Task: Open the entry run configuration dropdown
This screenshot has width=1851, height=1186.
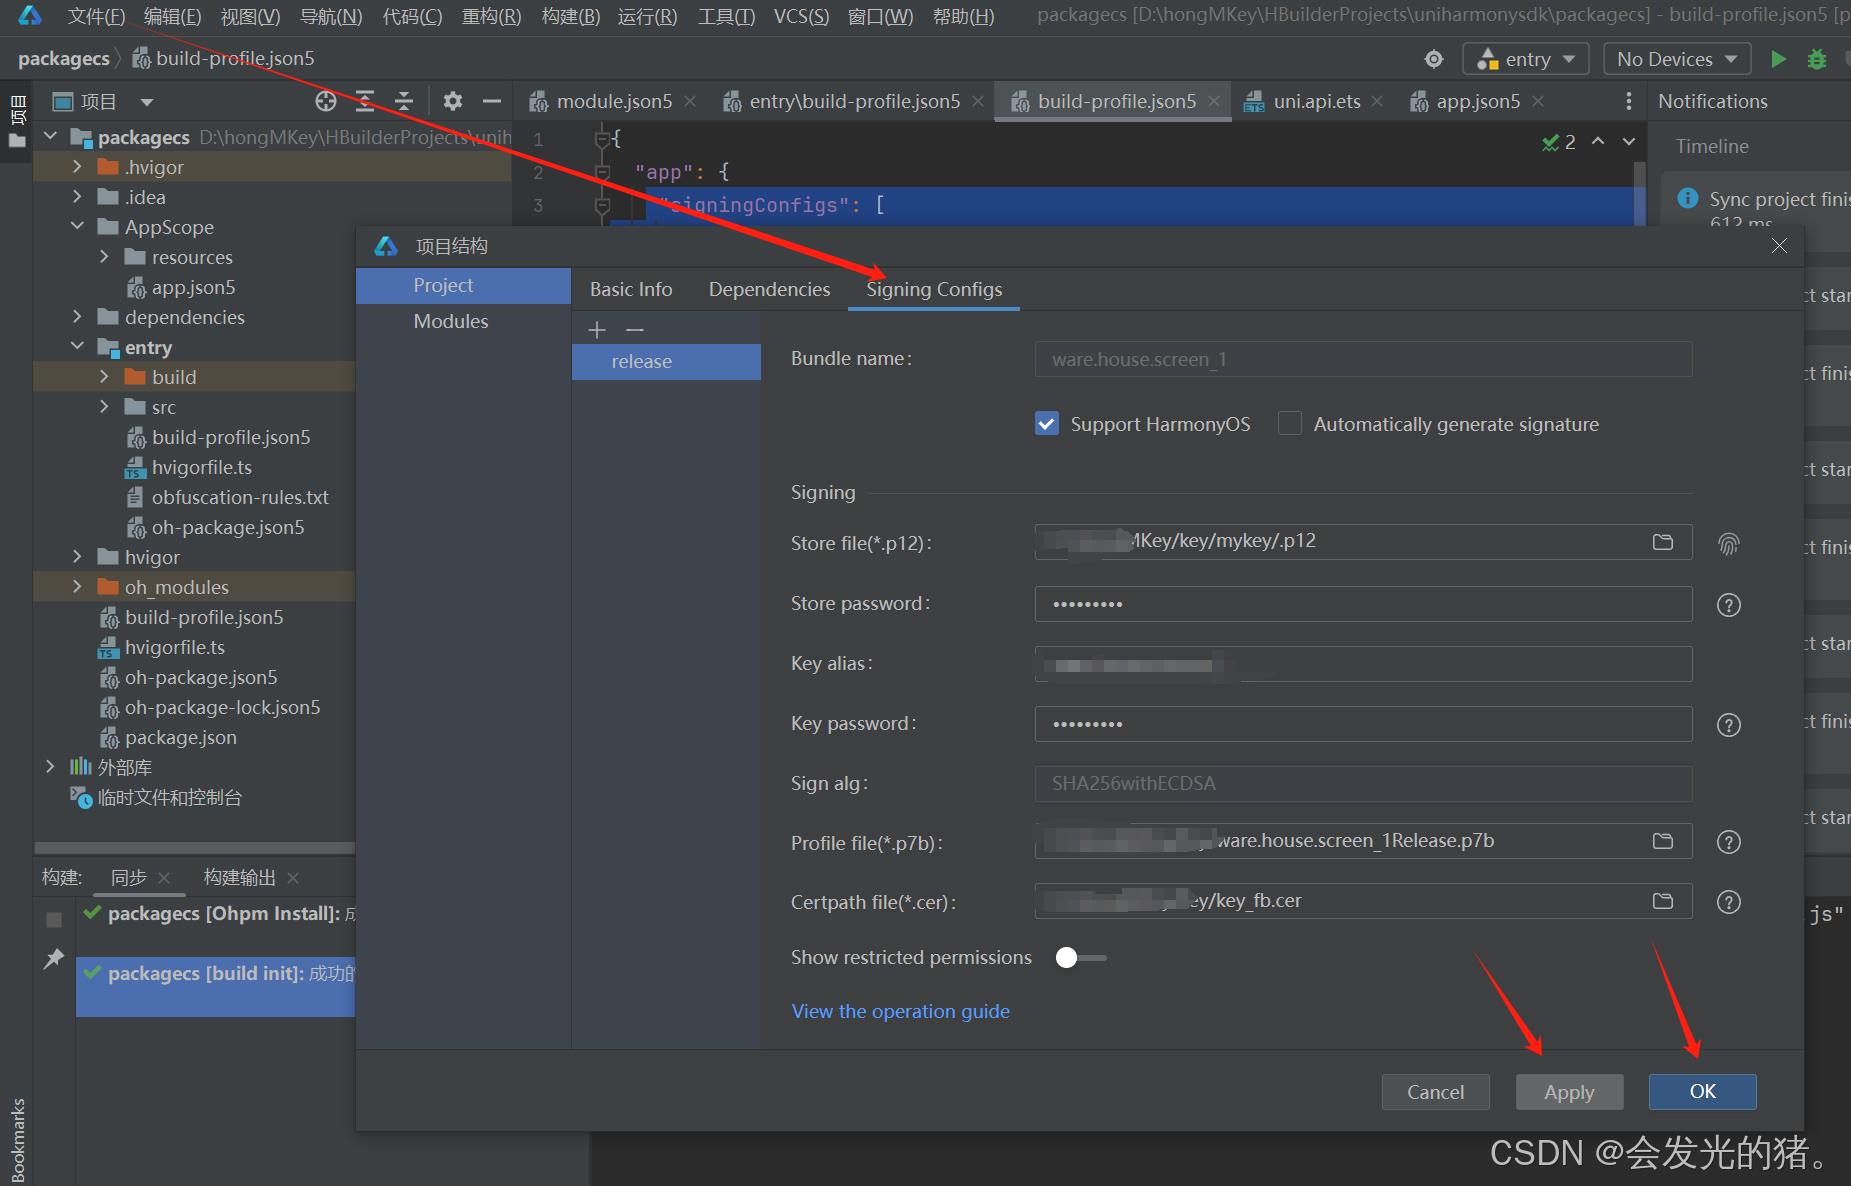Action: (1525, 58)
